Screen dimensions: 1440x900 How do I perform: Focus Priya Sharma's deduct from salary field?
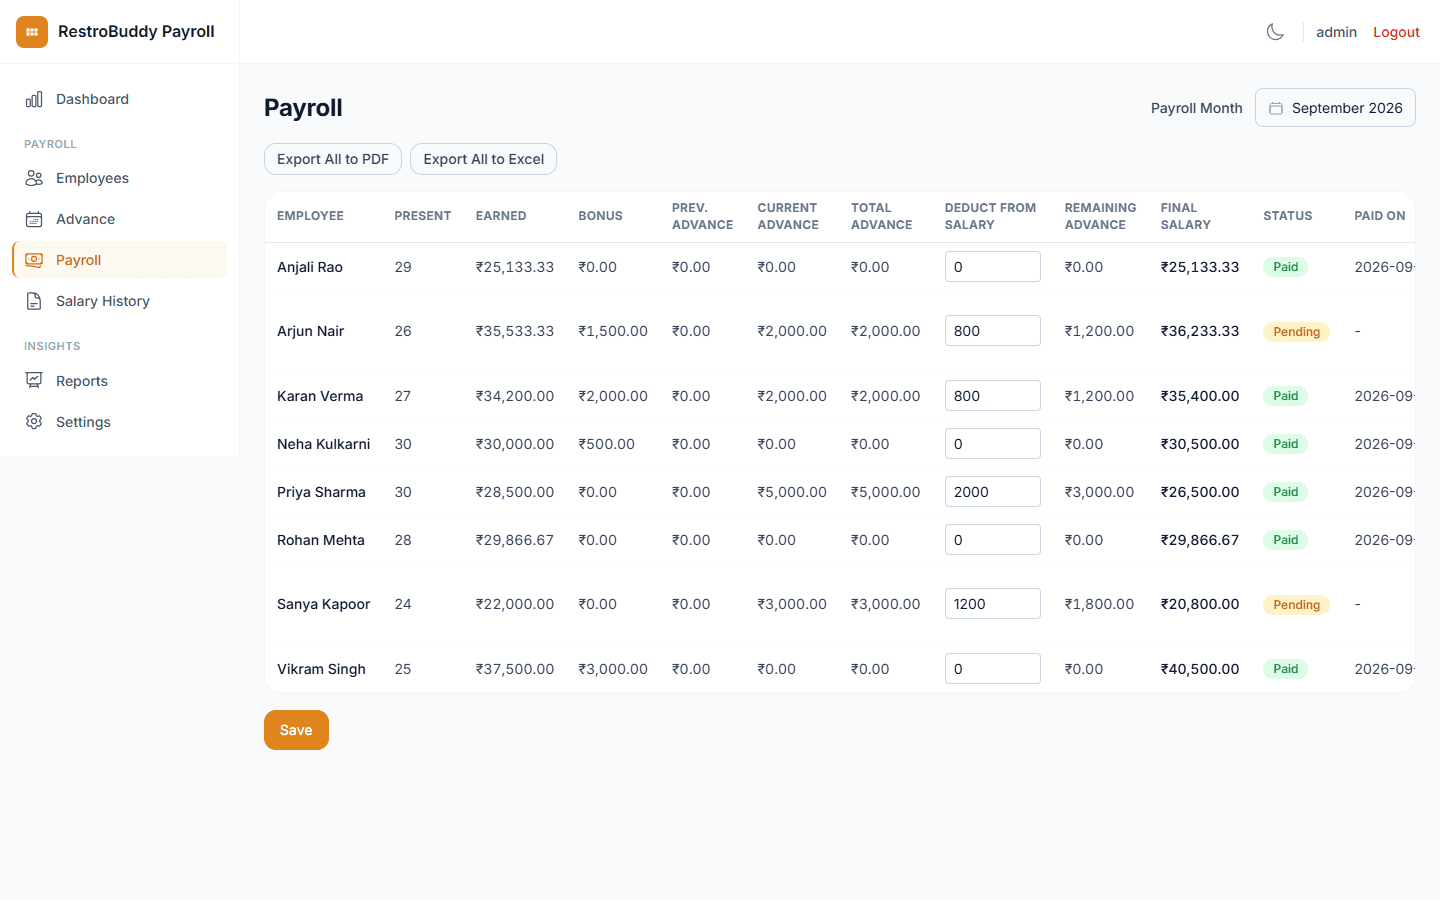(x=993, y=492)
